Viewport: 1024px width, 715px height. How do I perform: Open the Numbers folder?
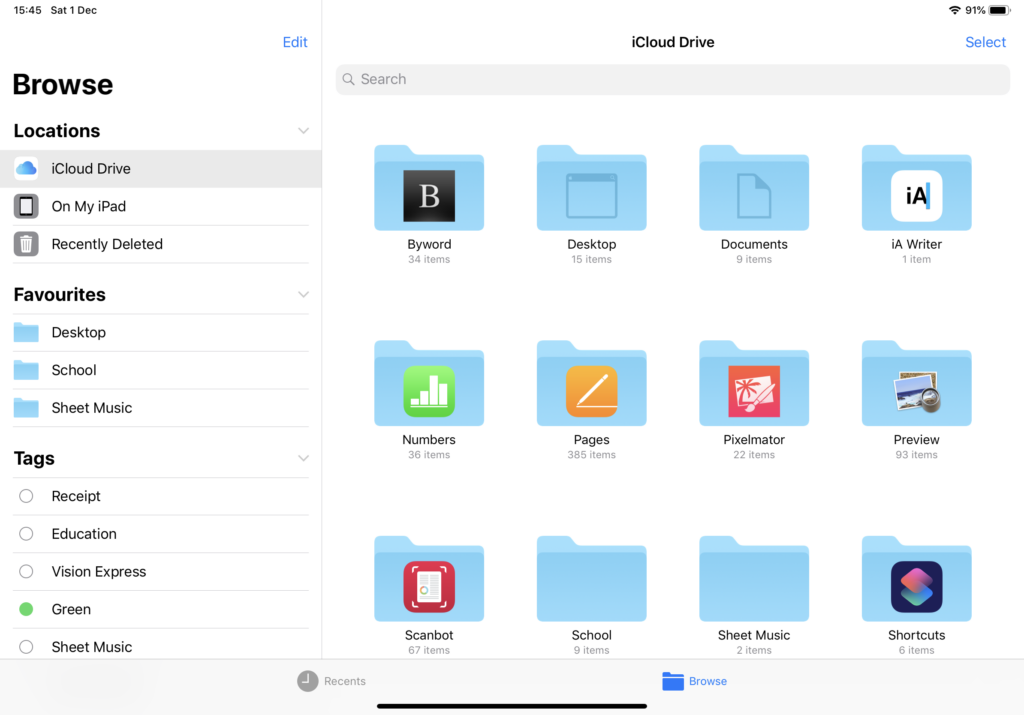pyautogui.click(x=429, y=383)
